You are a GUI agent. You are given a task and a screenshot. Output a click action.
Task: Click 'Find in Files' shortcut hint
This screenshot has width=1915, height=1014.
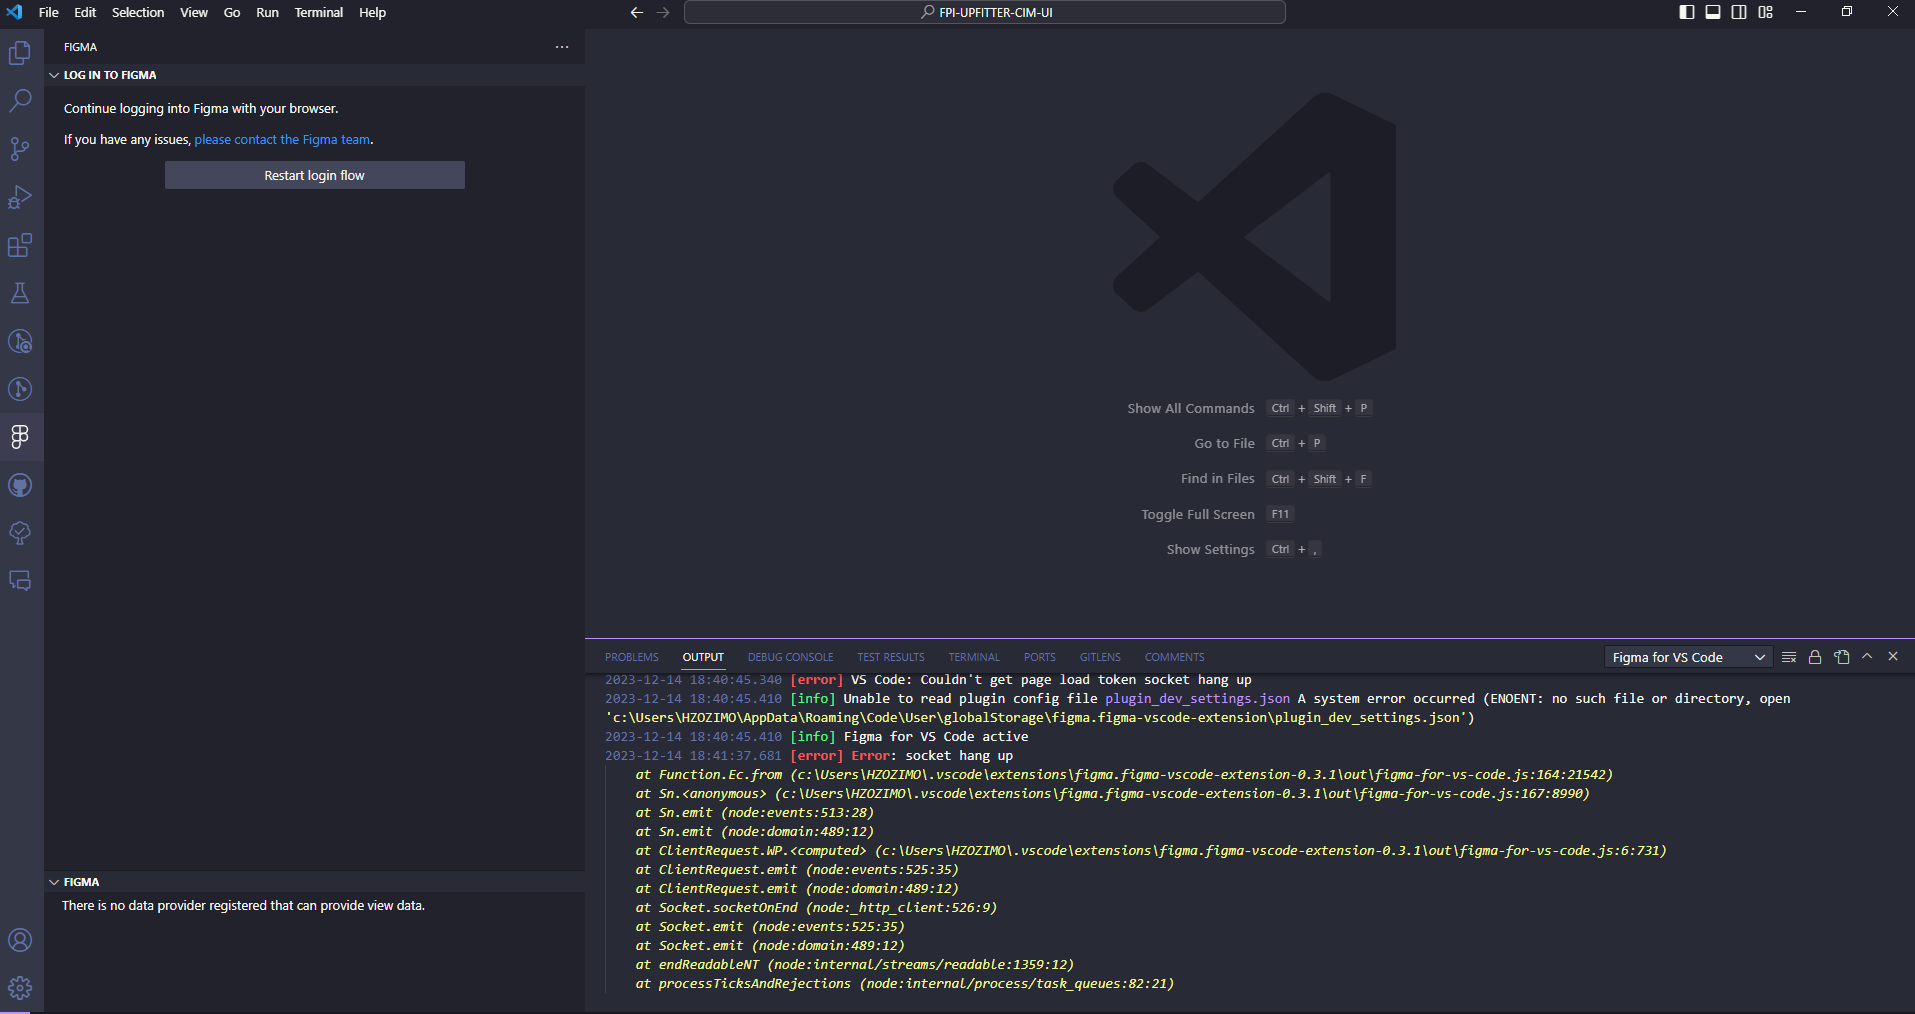click(1217, 479)
